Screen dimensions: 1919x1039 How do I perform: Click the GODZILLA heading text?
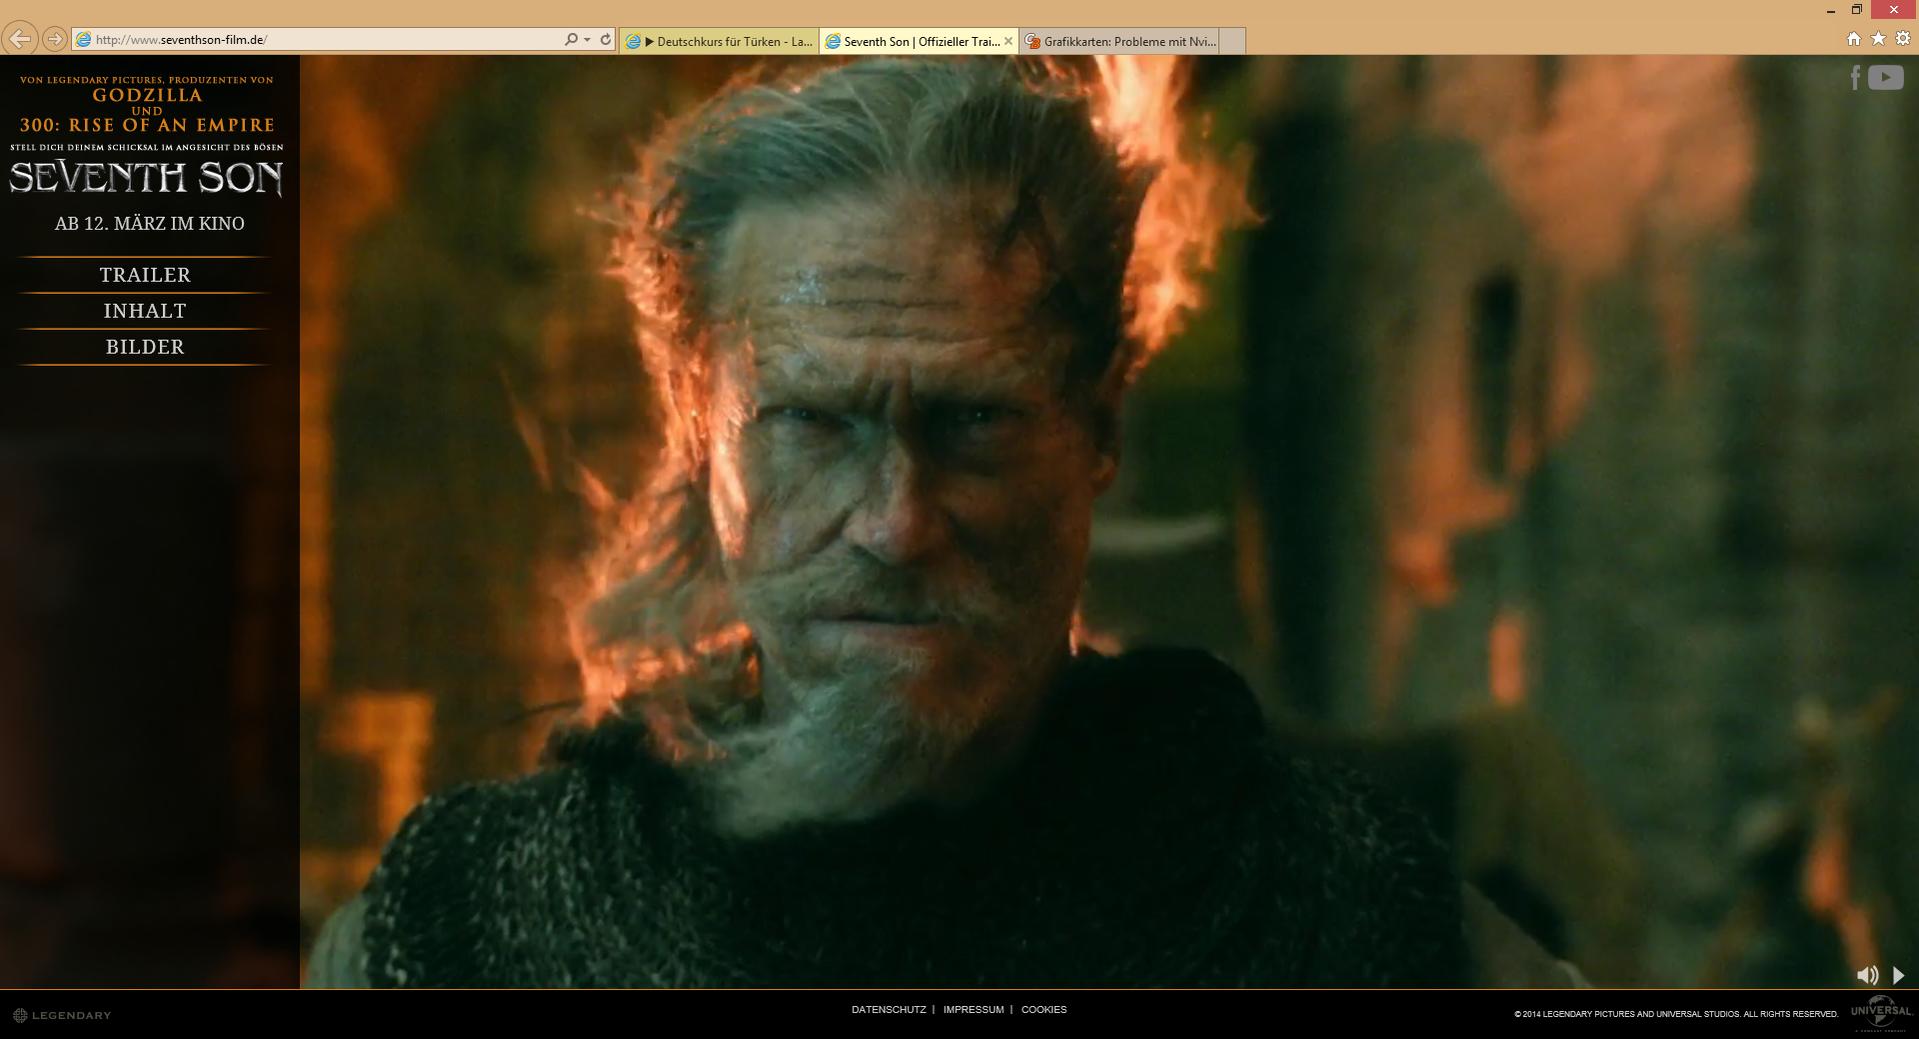pyautogui.click(x=147, y=96)
